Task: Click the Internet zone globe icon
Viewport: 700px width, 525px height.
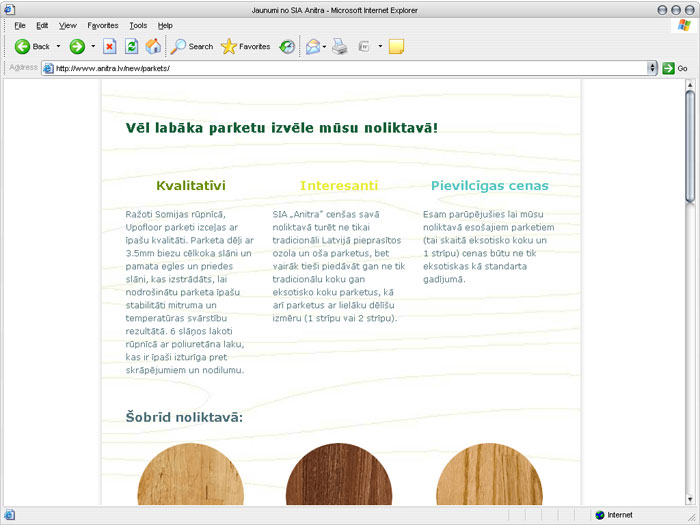Action: tap(600, 515)
